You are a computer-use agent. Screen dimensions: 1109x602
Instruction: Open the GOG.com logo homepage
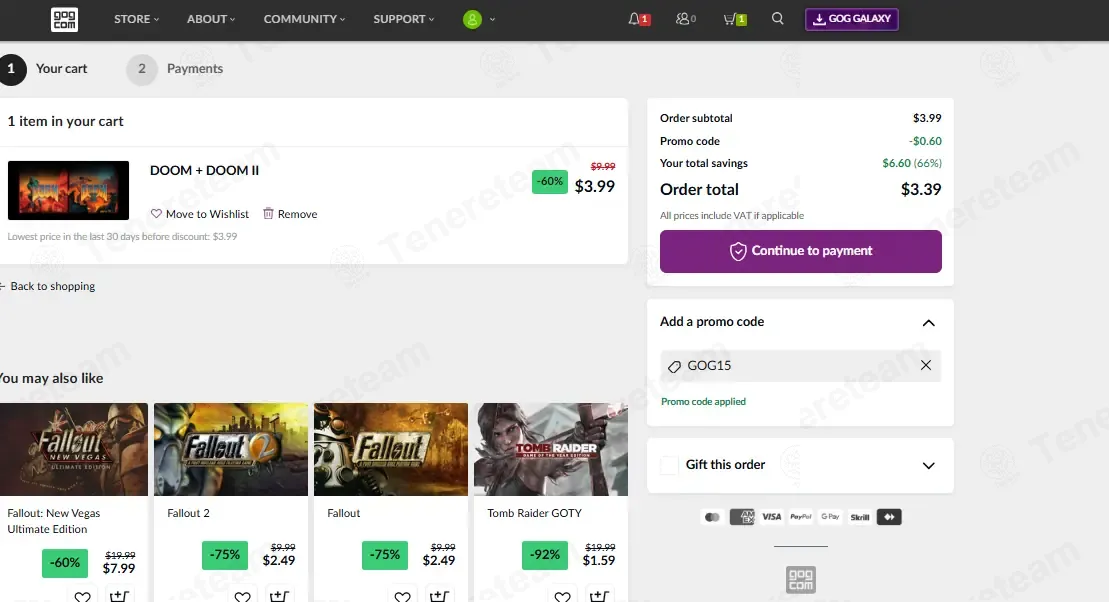pyautogui.click(x=64, y=19)
